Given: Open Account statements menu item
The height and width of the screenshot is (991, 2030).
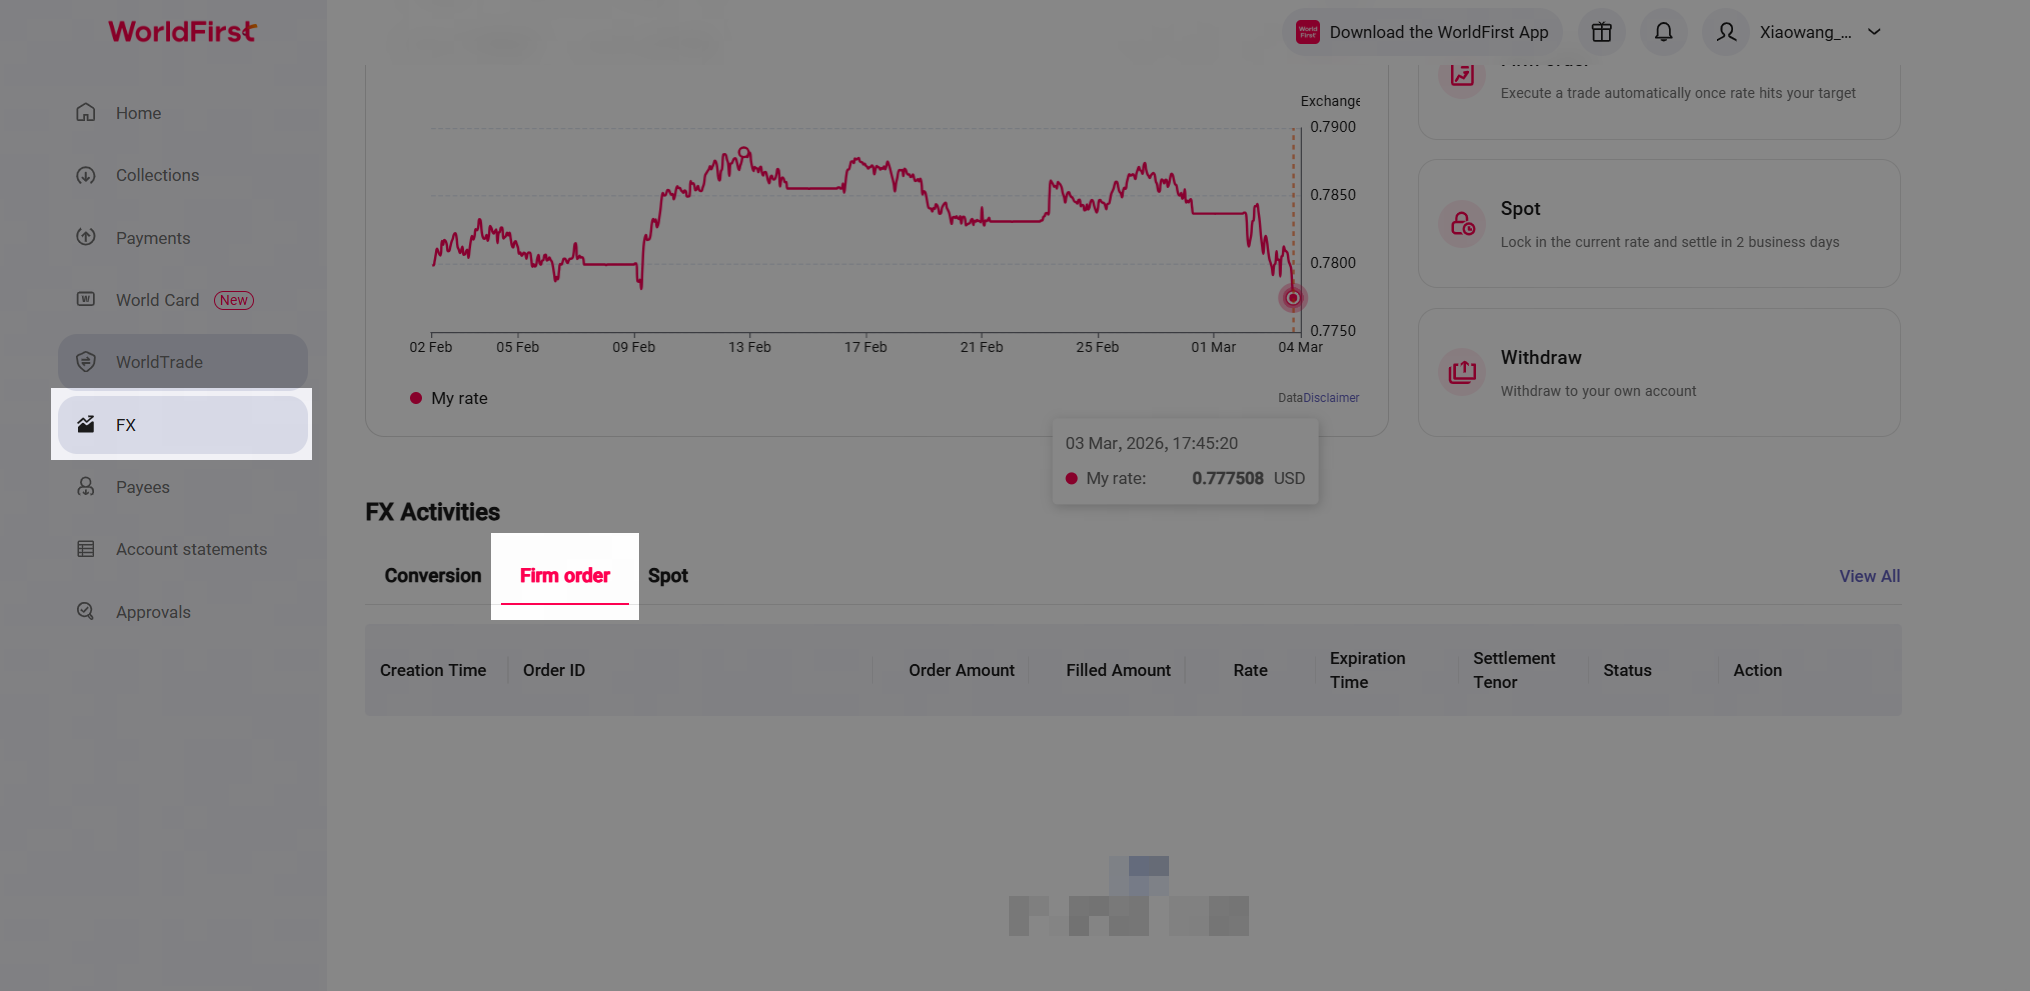Looking at the screenshot, I should (183, 549).
